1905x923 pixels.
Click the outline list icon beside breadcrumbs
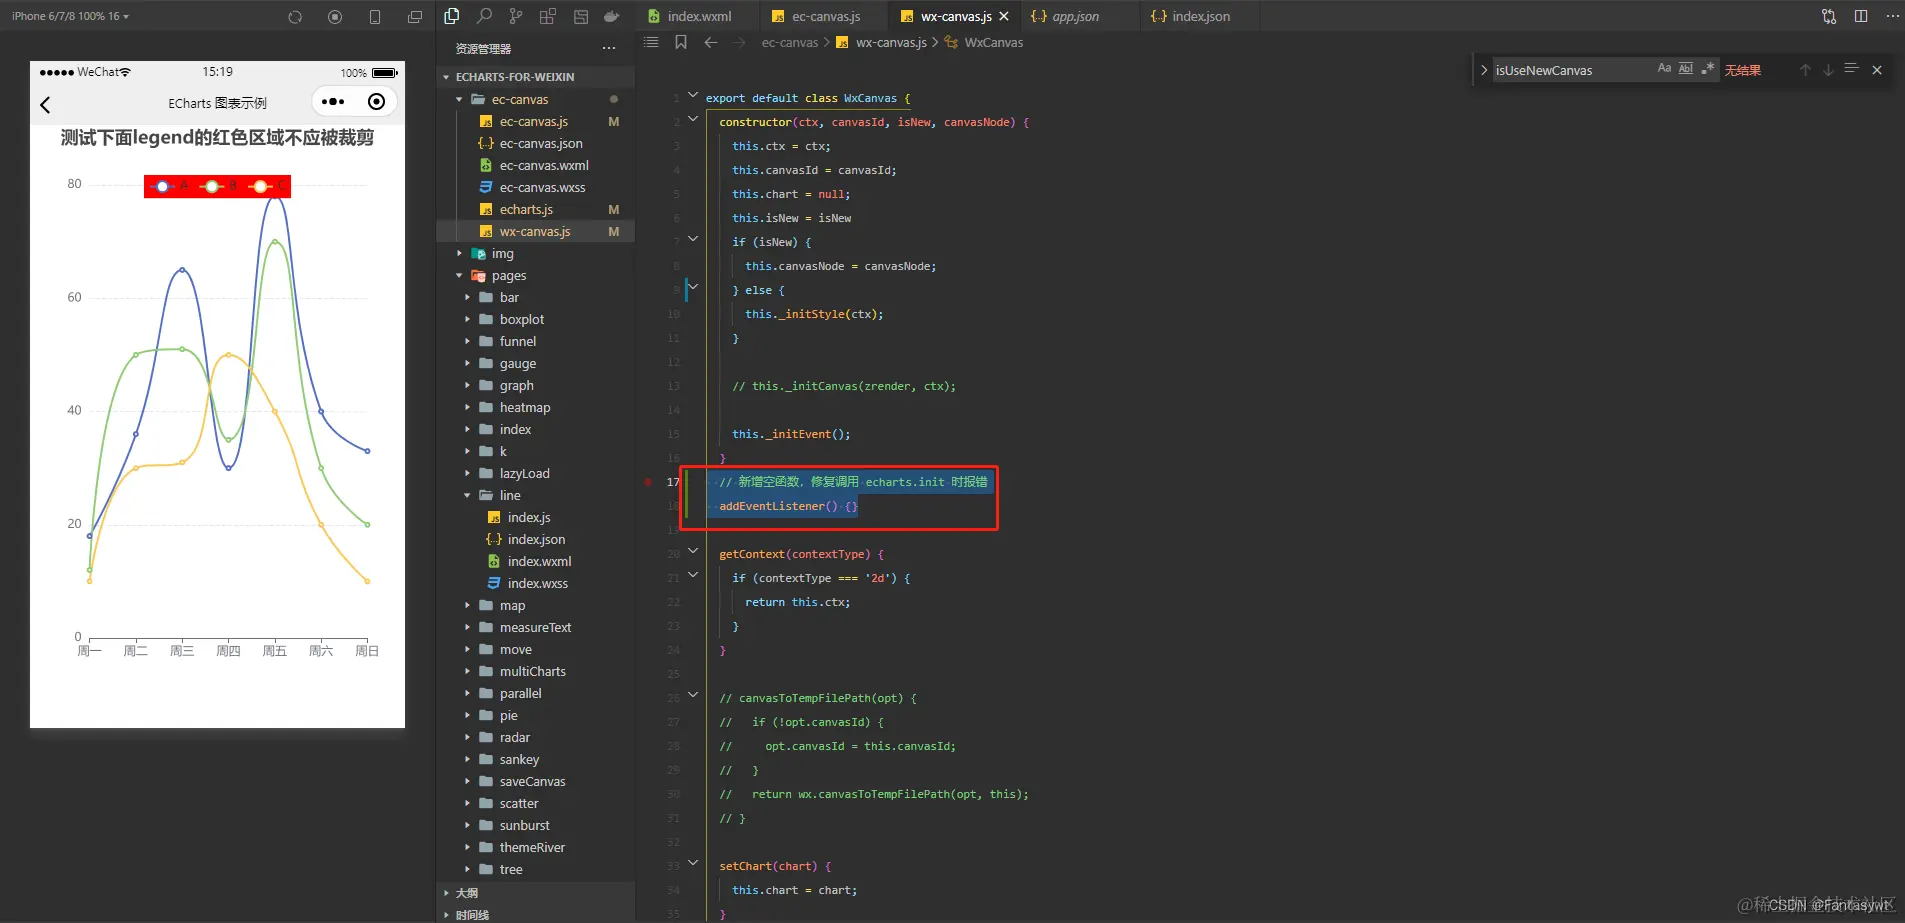651,42
